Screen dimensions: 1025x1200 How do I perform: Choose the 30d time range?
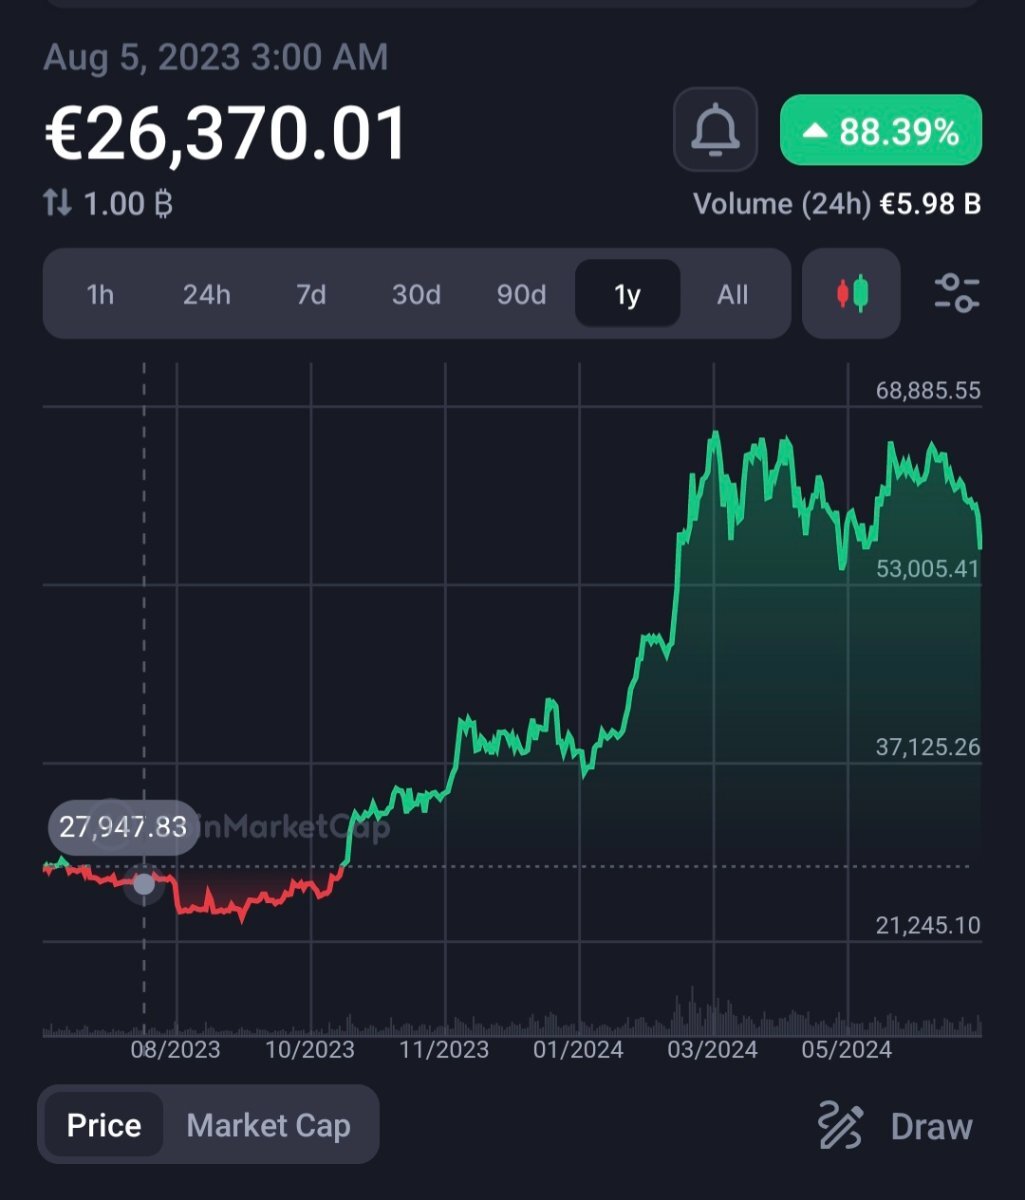pos(416,295)
